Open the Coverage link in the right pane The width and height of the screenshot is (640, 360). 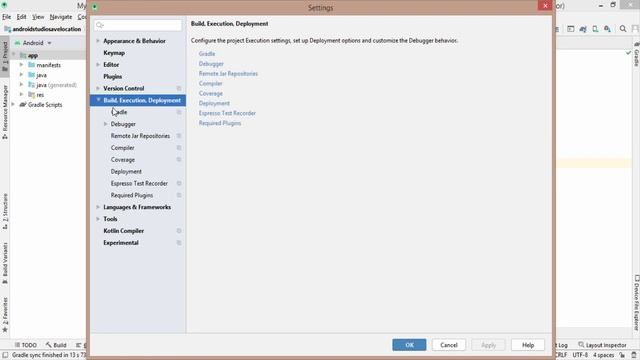click(x=211, y=93)
